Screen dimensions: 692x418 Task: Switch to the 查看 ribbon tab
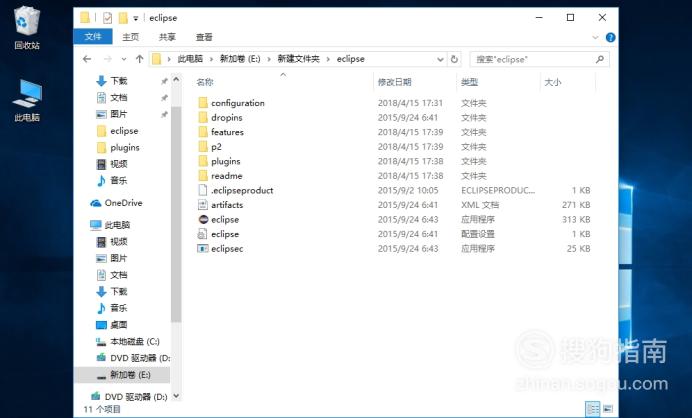204,37
